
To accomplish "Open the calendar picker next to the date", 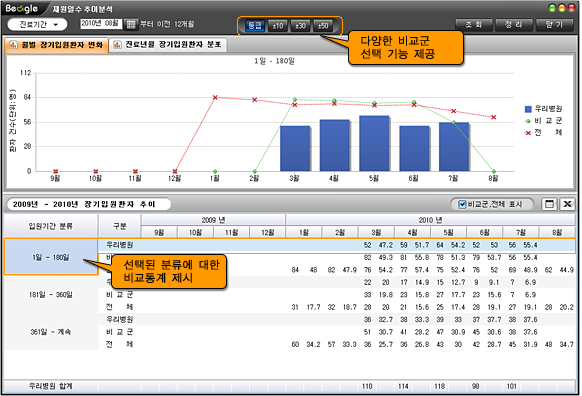I will point(130,24).
